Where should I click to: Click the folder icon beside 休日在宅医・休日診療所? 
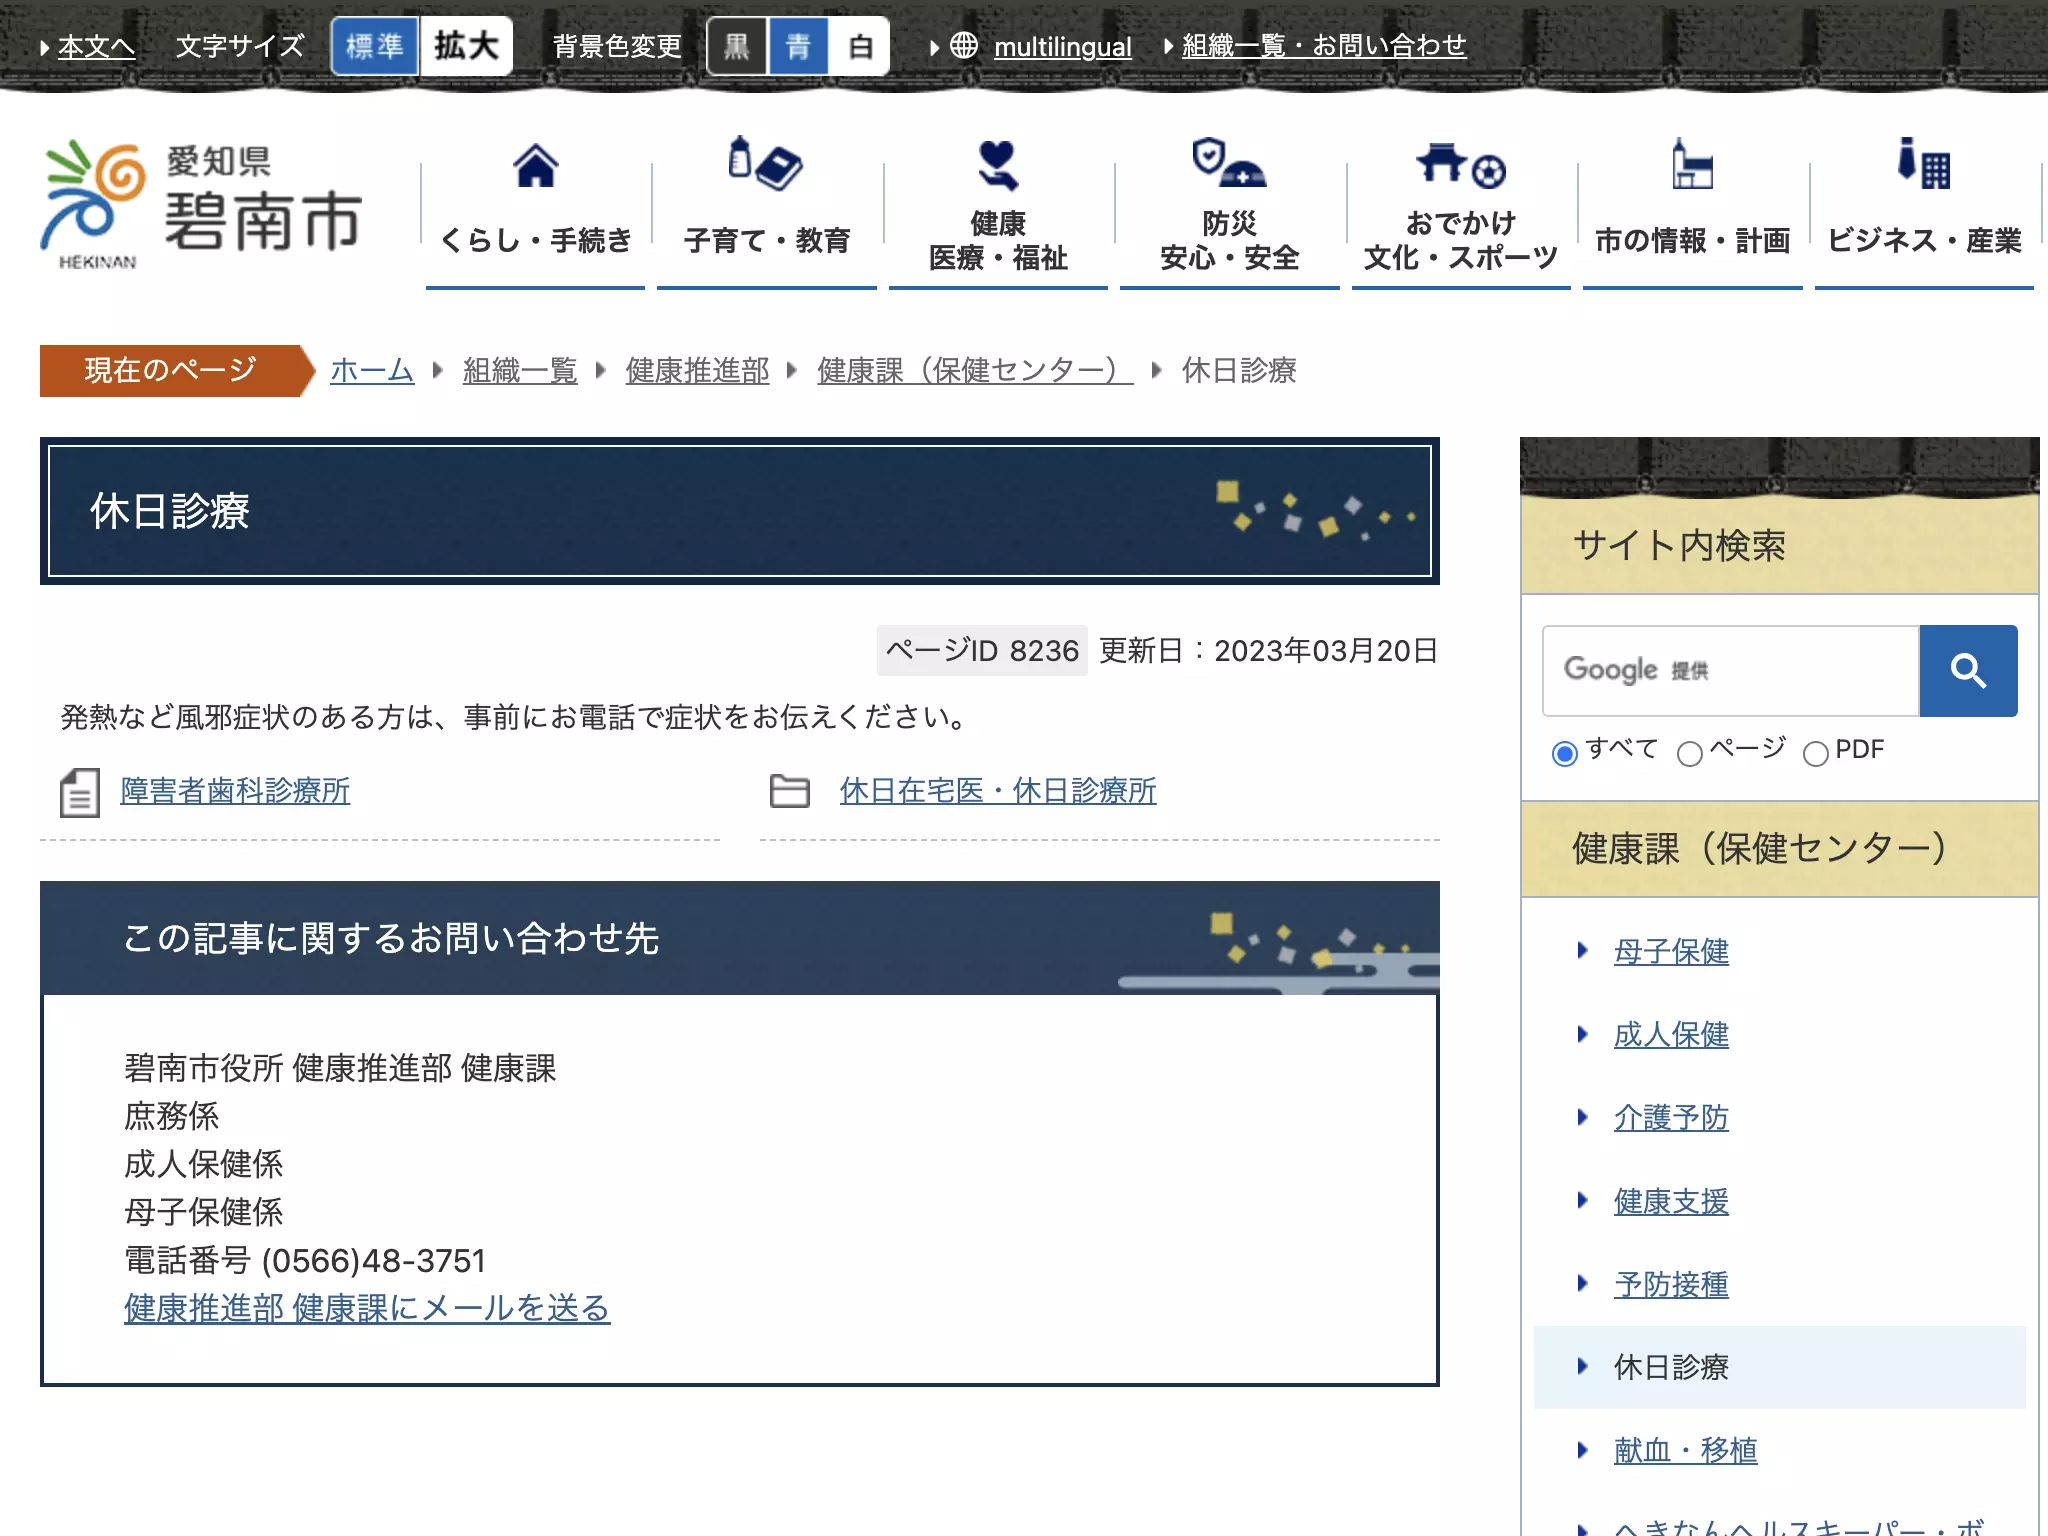790,791
